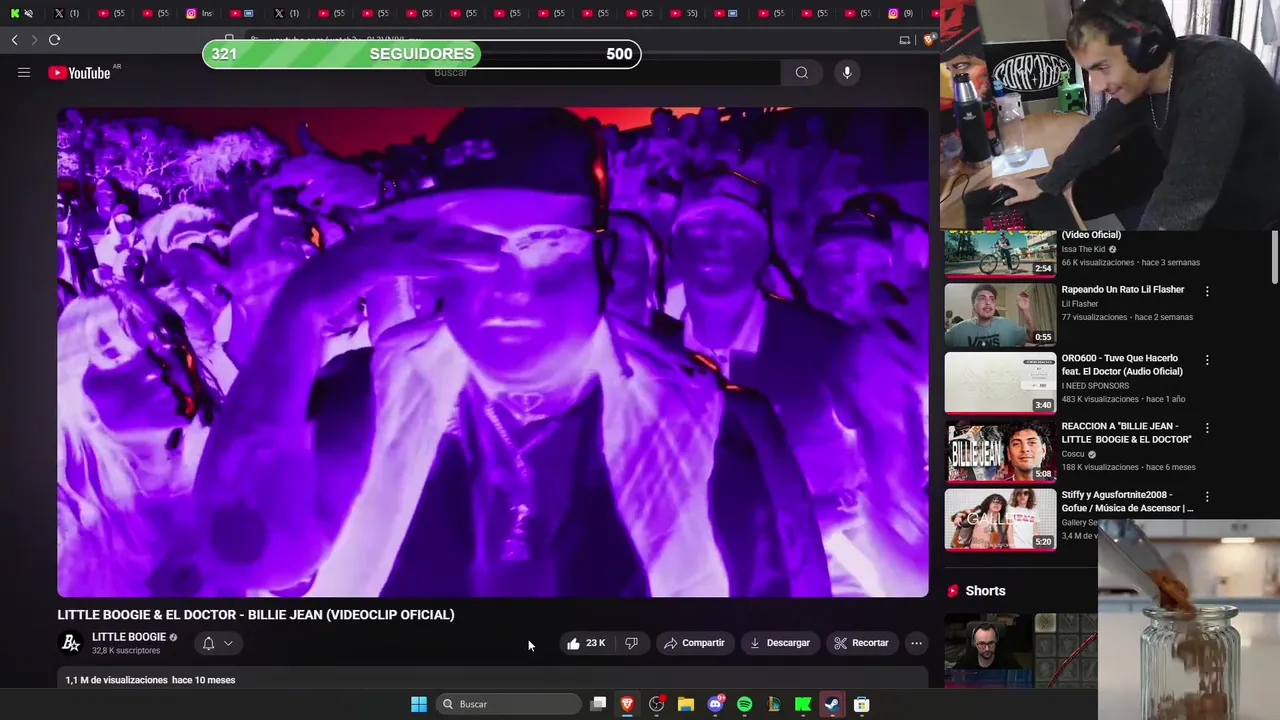Click the YouTube search magnifier button
The width and height of the screenshot is (1280, 720).
pos(802,72)
